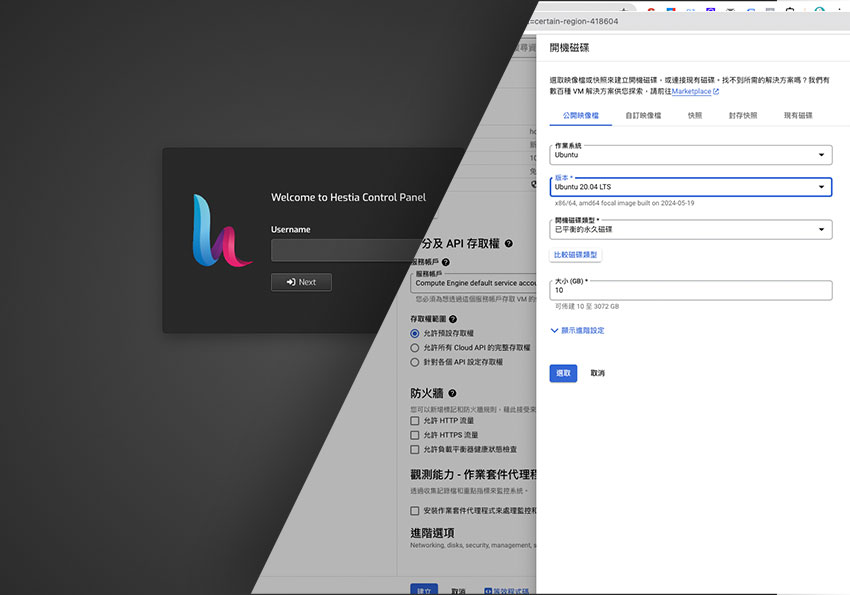Click 'Networking, disks, security, management' description
Screen dimensions: 850x595
pyautogui.click(x=471, y=546)
